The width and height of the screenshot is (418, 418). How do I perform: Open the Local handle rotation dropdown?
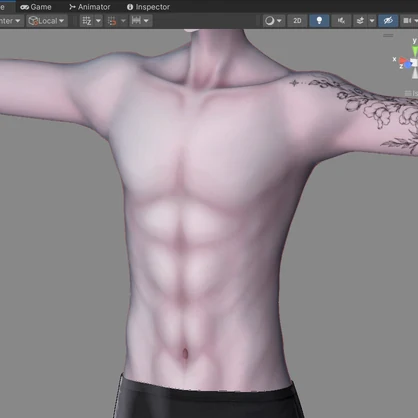point(46,21)
